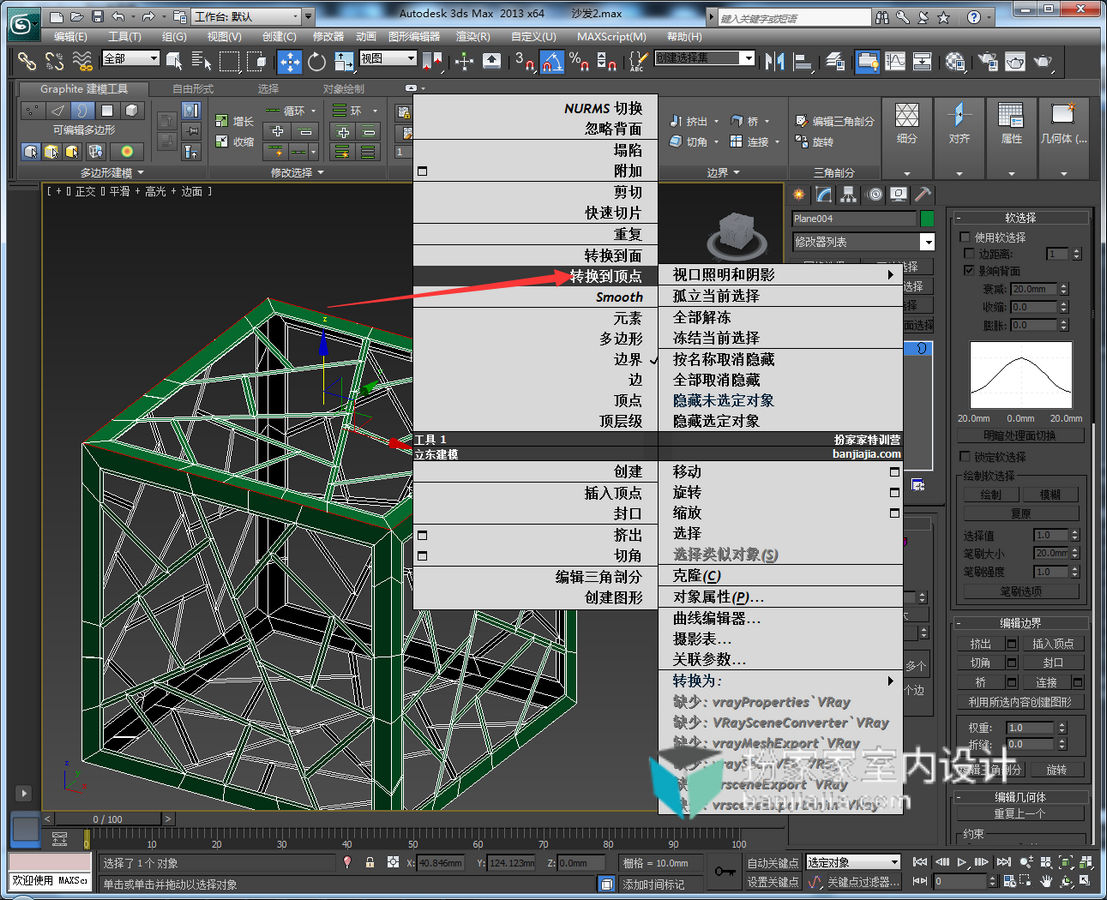
Task: Click 利用所选内容创建图形 button
Action: click(1019, 702)
